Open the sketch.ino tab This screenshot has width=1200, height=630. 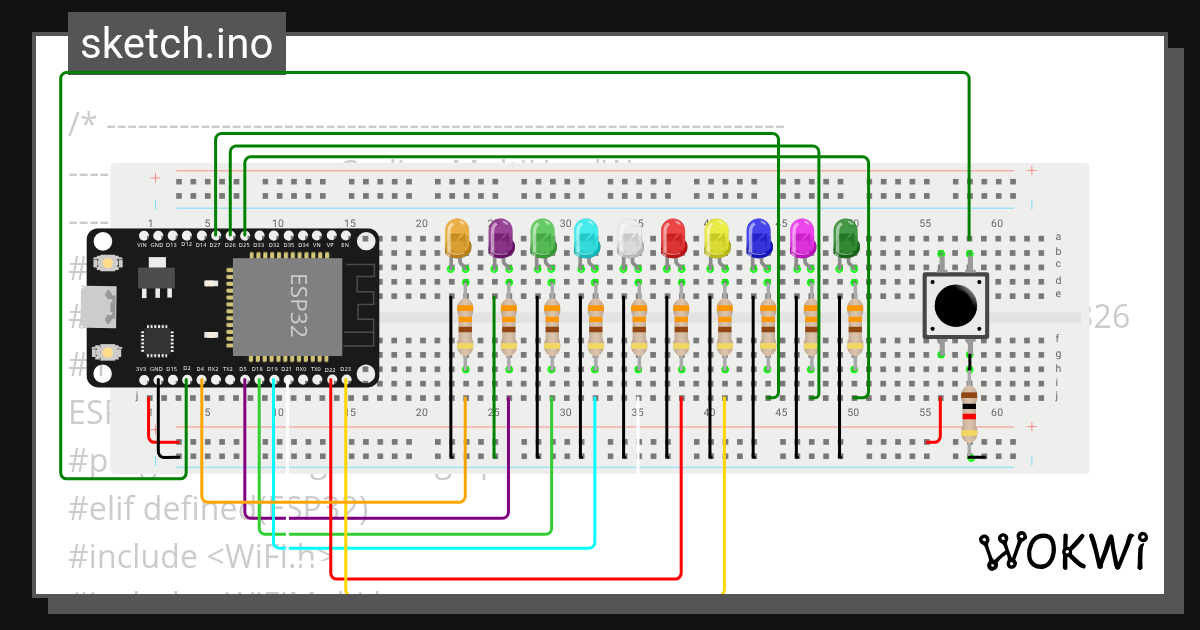coord(177,44)
